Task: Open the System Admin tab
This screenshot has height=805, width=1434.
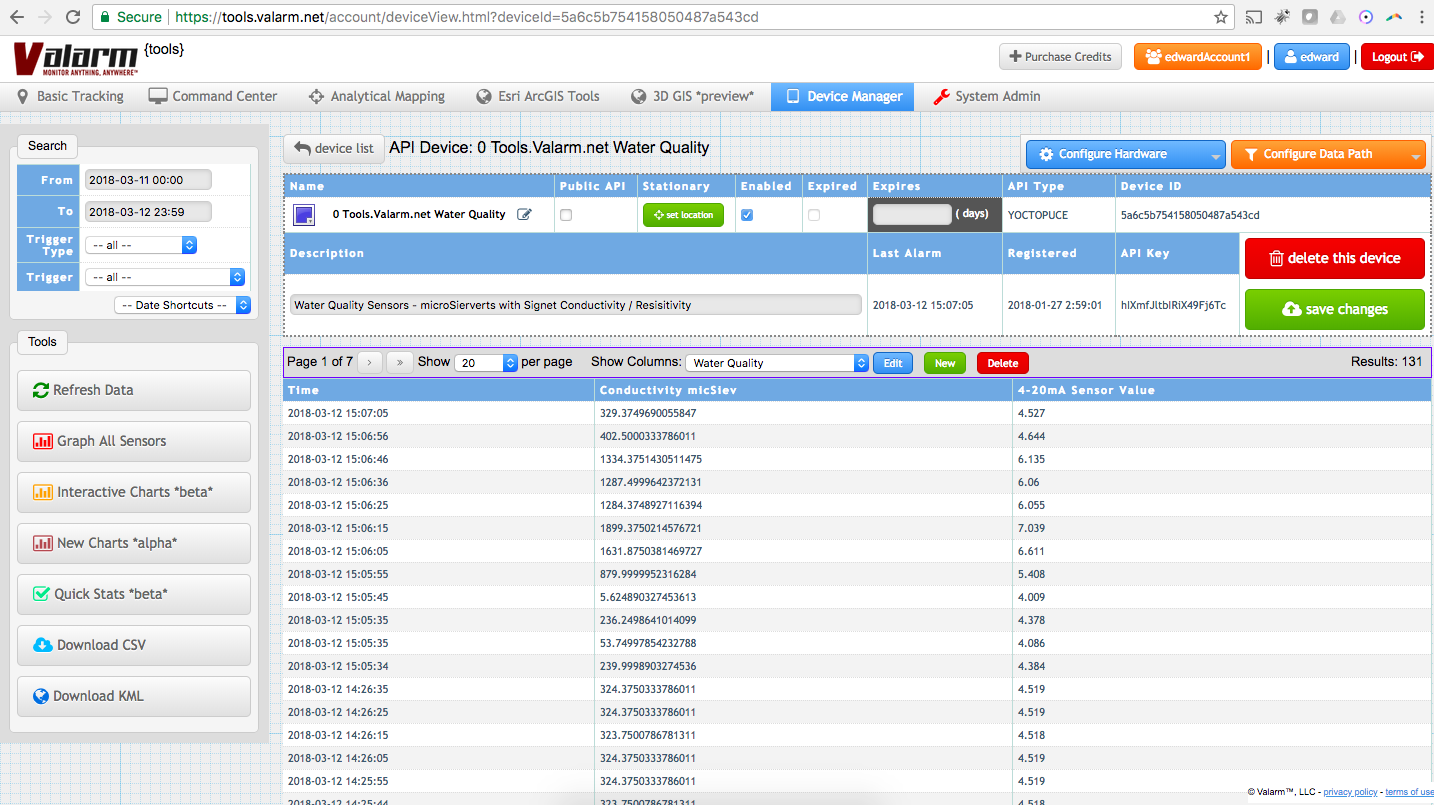Action: coord(987,97)
